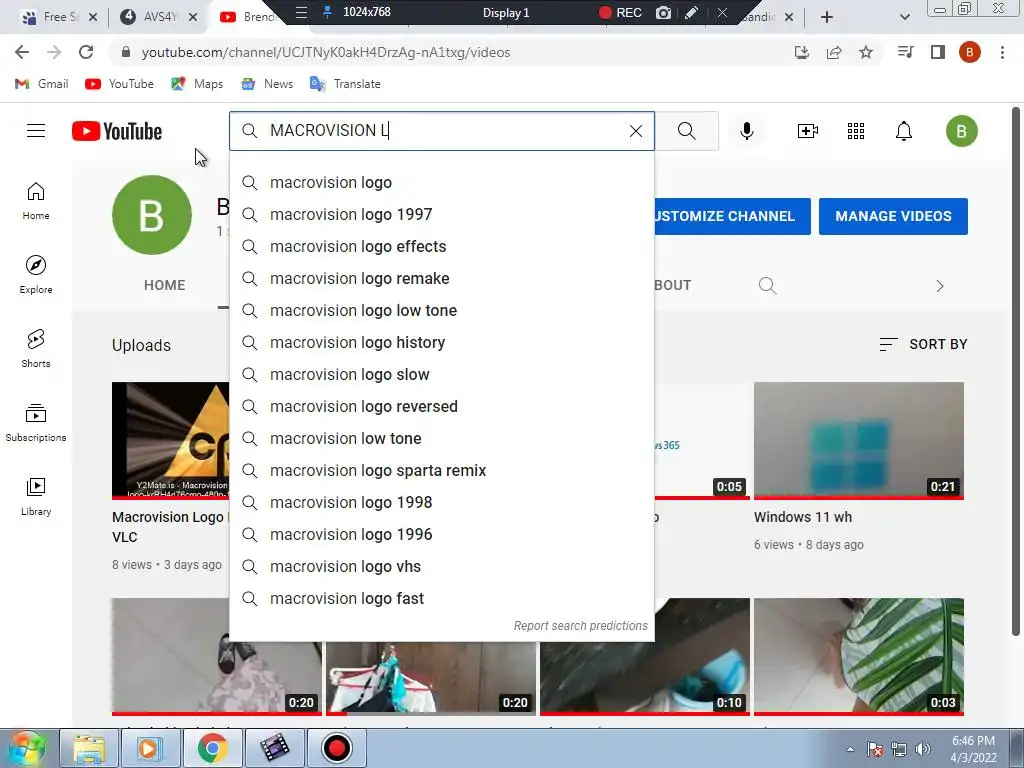Open the plant video thumbnail 0:03
Screen dimensions: 1024x768
[858, 656]
